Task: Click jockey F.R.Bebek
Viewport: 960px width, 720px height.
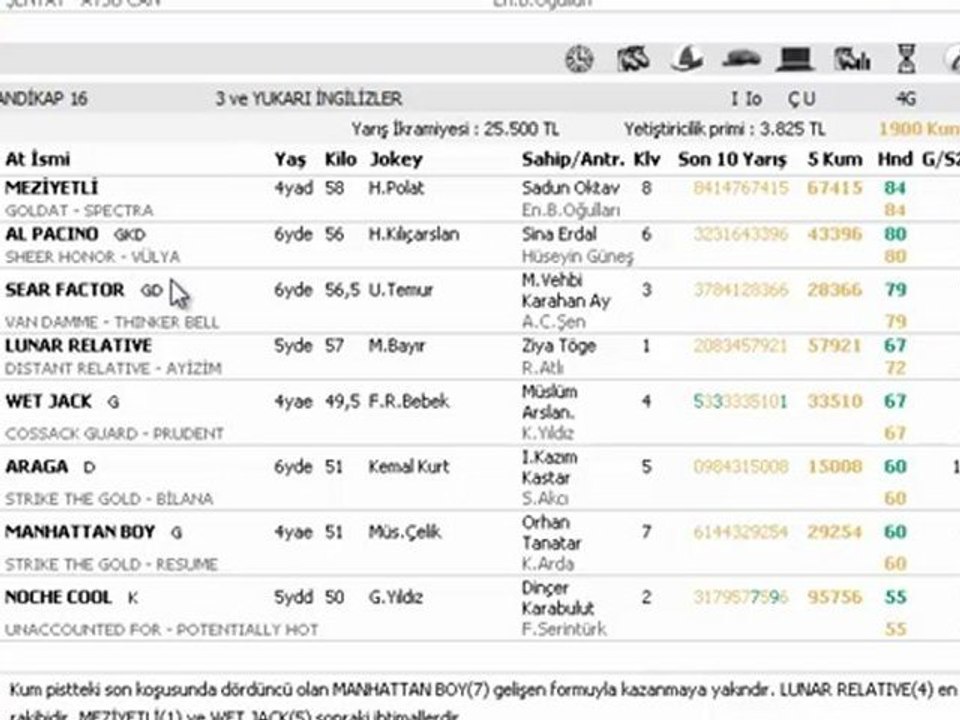Action: [x=408, y=401]
